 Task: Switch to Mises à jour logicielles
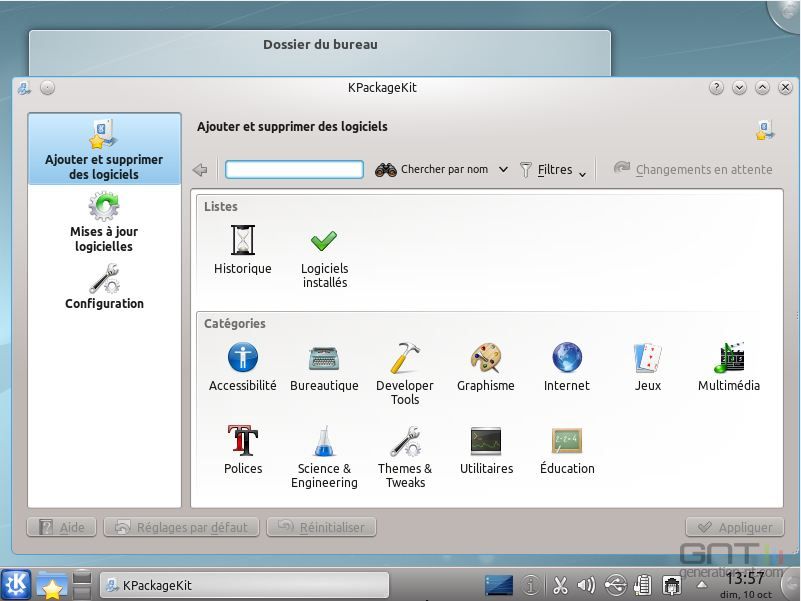click(104, 222)
